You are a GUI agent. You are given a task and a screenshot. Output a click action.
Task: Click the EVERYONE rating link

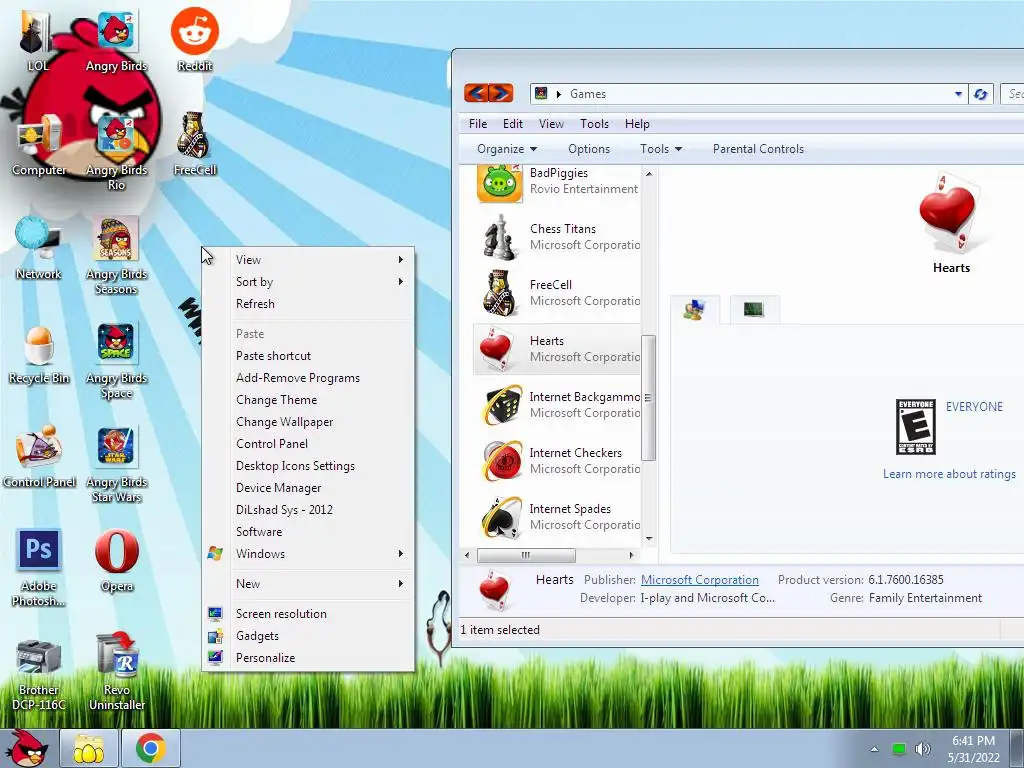pos(974,407)
